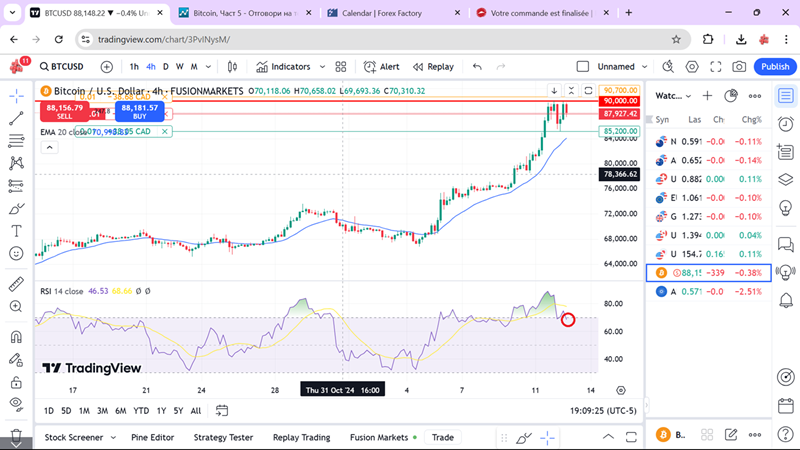Screen dimensions: 800x450
Task: Open the Replay Trading tab
Action: tap(302, 438)
